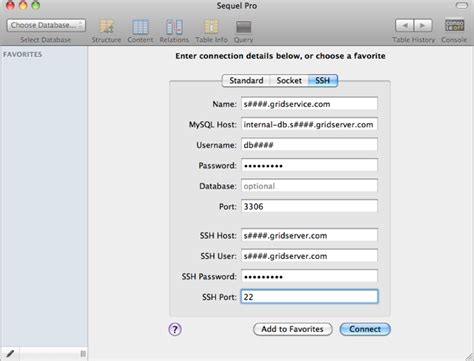
Task: Open the Choose Database dropdown
Action: 46,25
